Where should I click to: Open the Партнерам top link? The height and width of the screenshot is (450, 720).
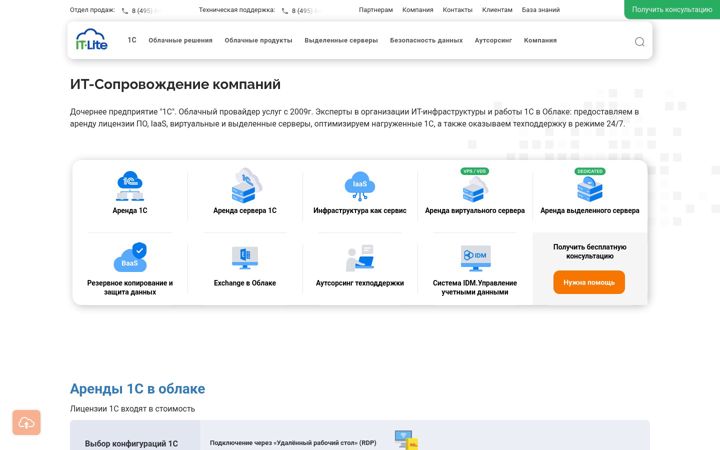376,10
